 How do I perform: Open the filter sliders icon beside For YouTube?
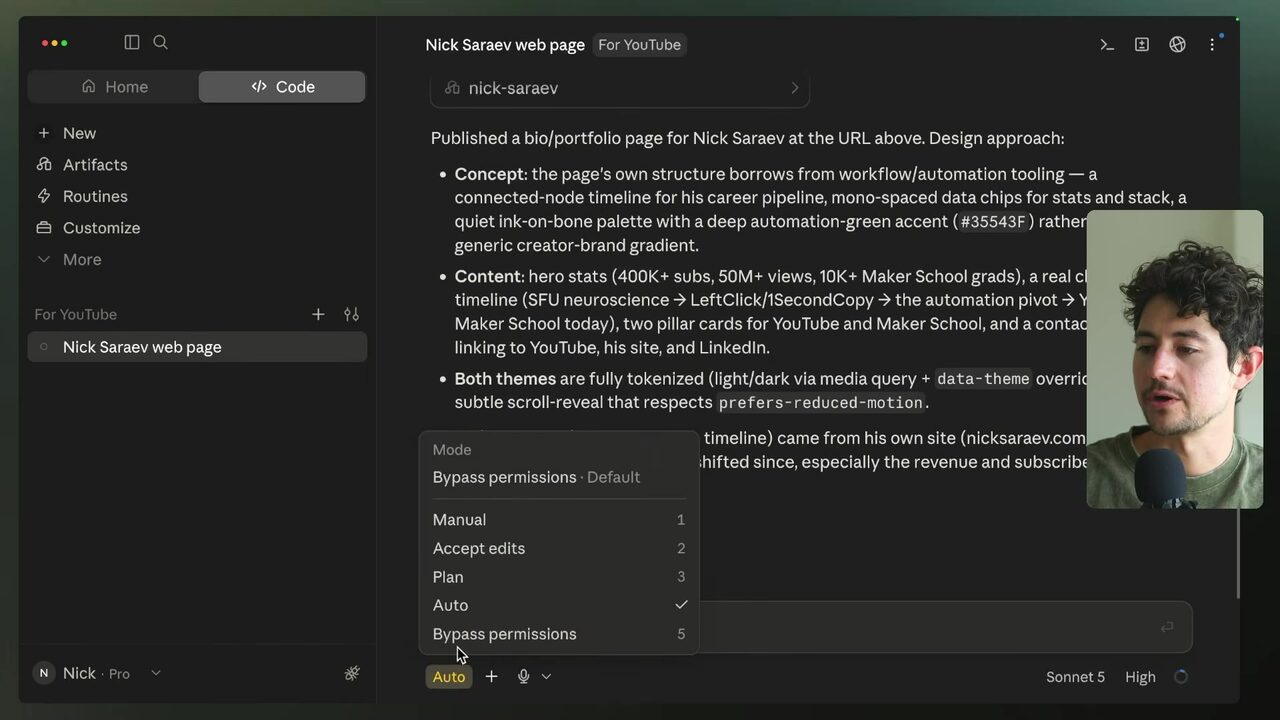coord(351,314)
